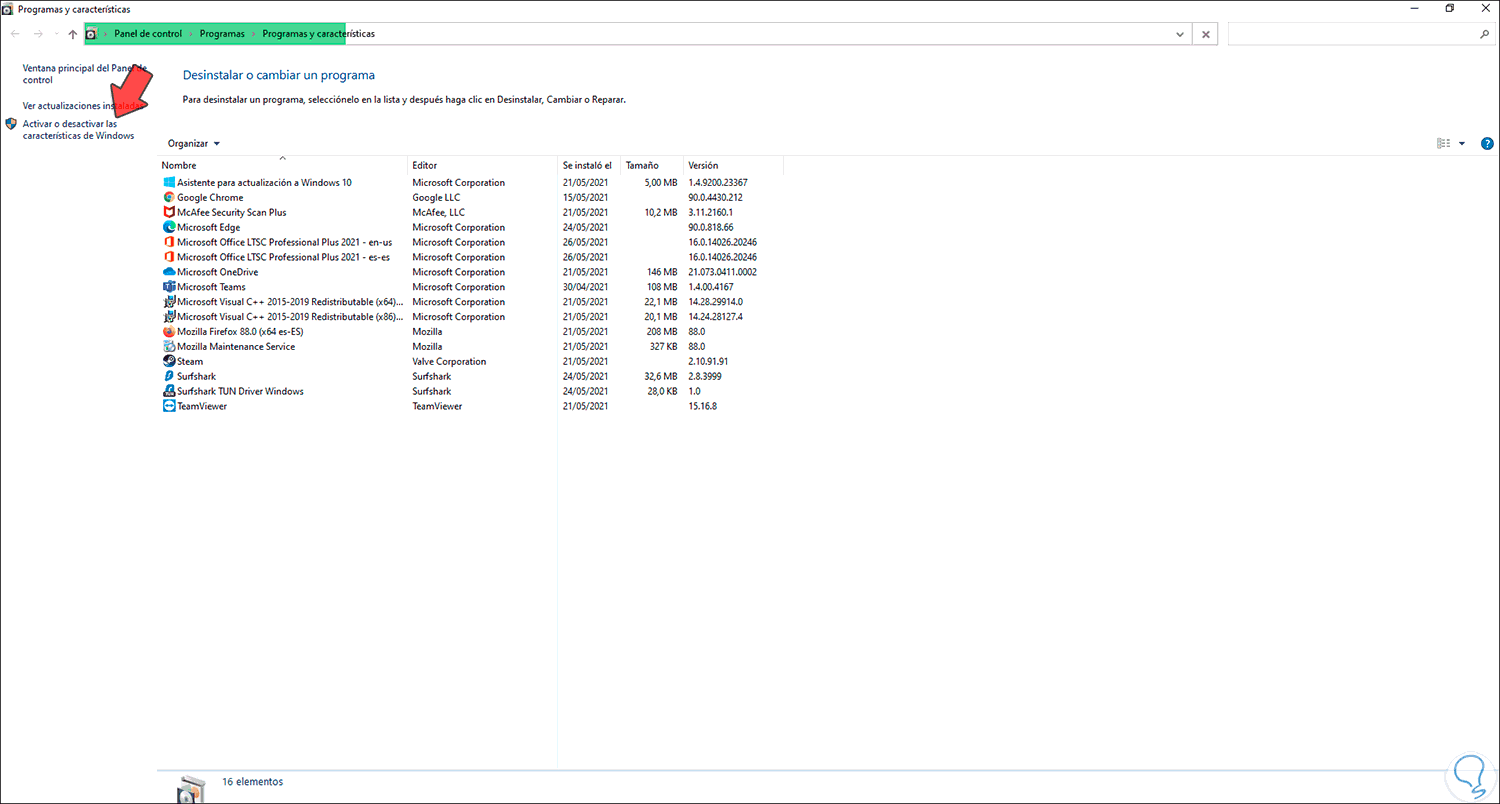Screen dimensions: 1500x804
Task: Select the Microsoft Teams row name
Action: [211, 287]
